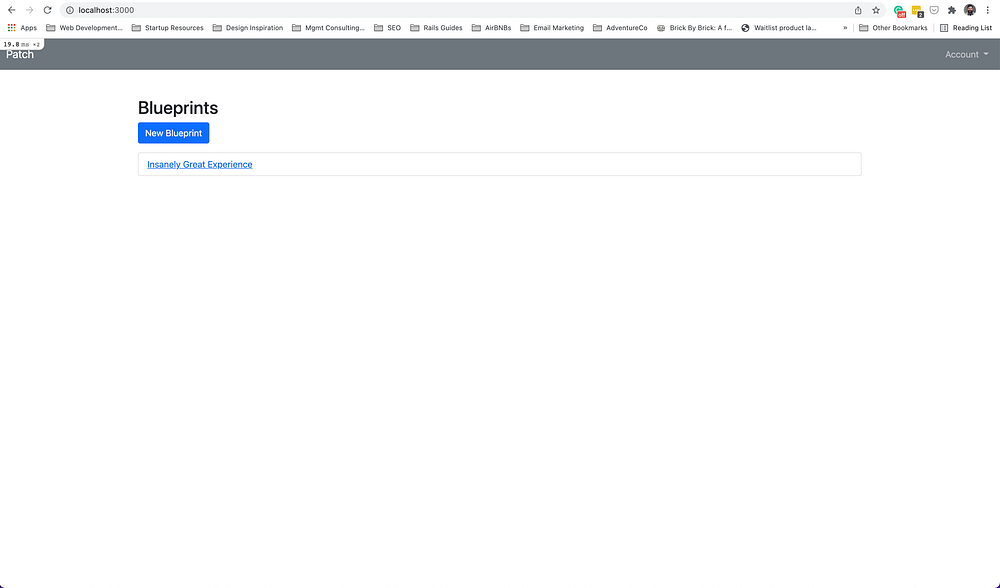The width and height of the screenshot is (1000, 588).
Task: Click the Blueprints page heading
Action: (x=178, y=108)
